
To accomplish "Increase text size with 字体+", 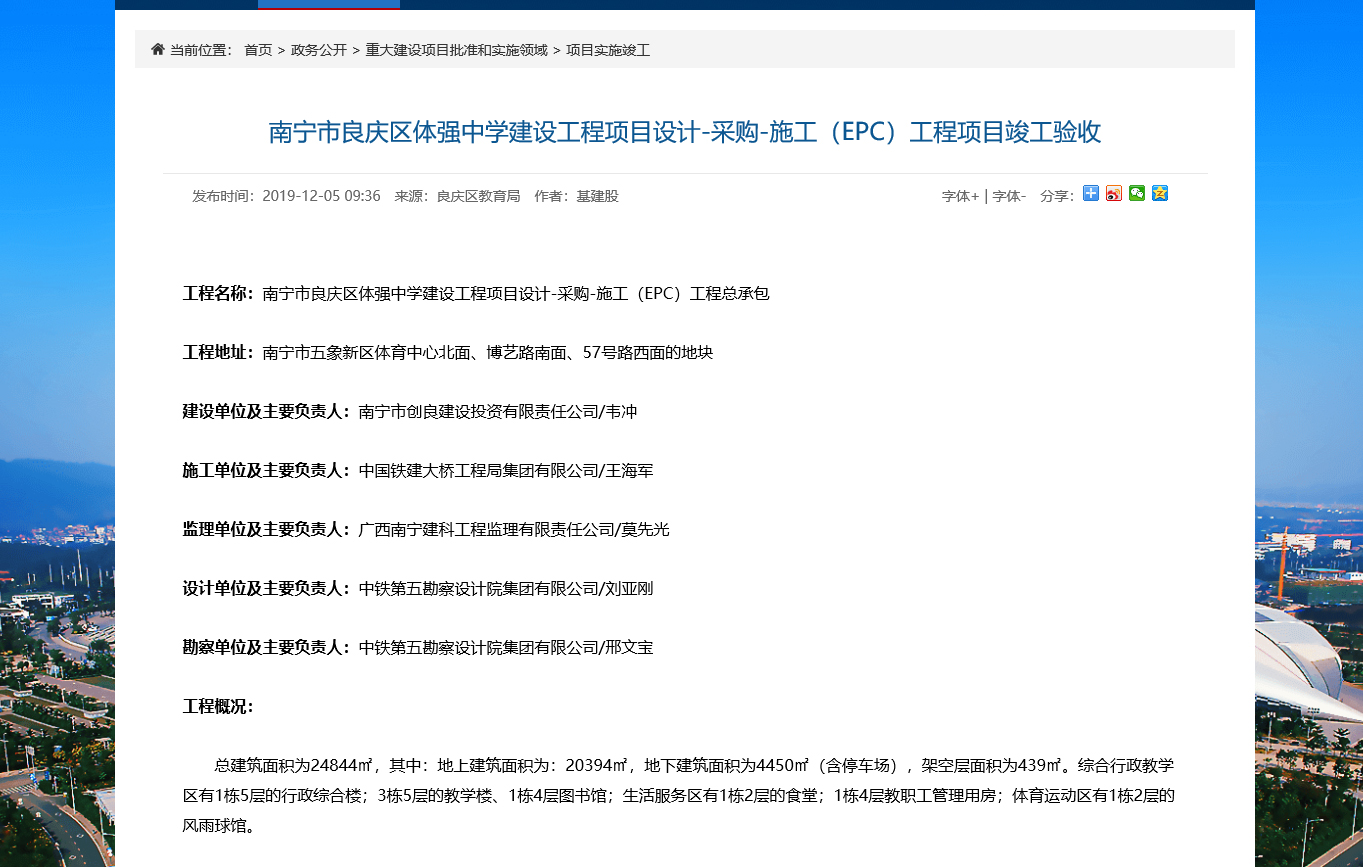I will (x=960, y=196).
